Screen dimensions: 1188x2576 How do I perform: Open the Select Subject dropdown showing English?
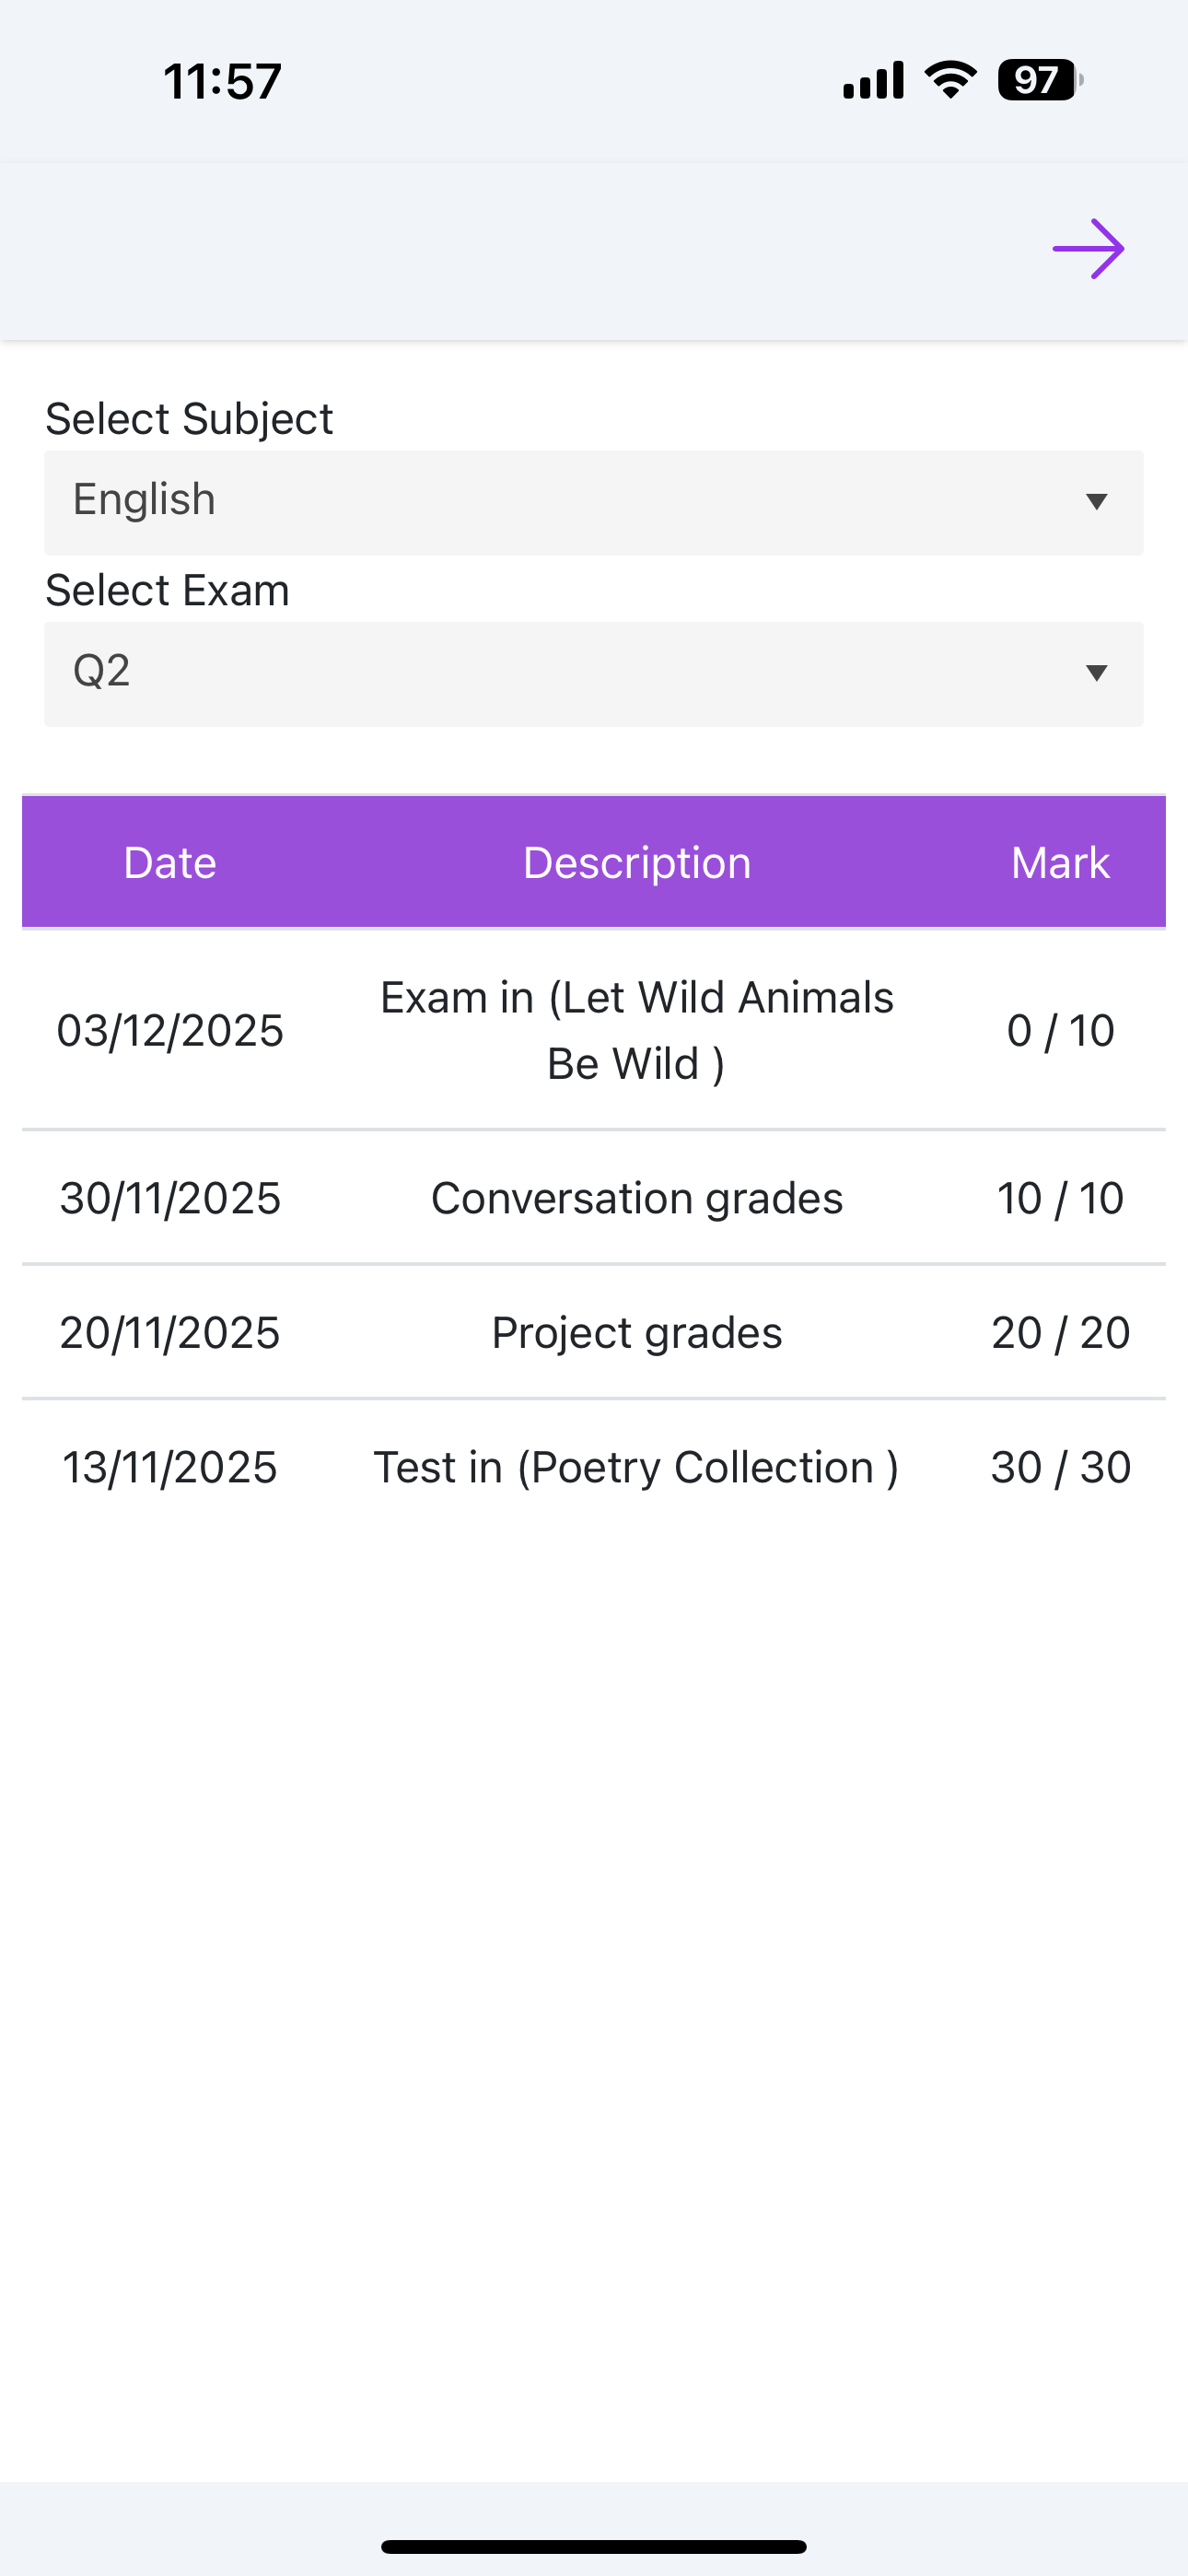[x=593, y=502]
